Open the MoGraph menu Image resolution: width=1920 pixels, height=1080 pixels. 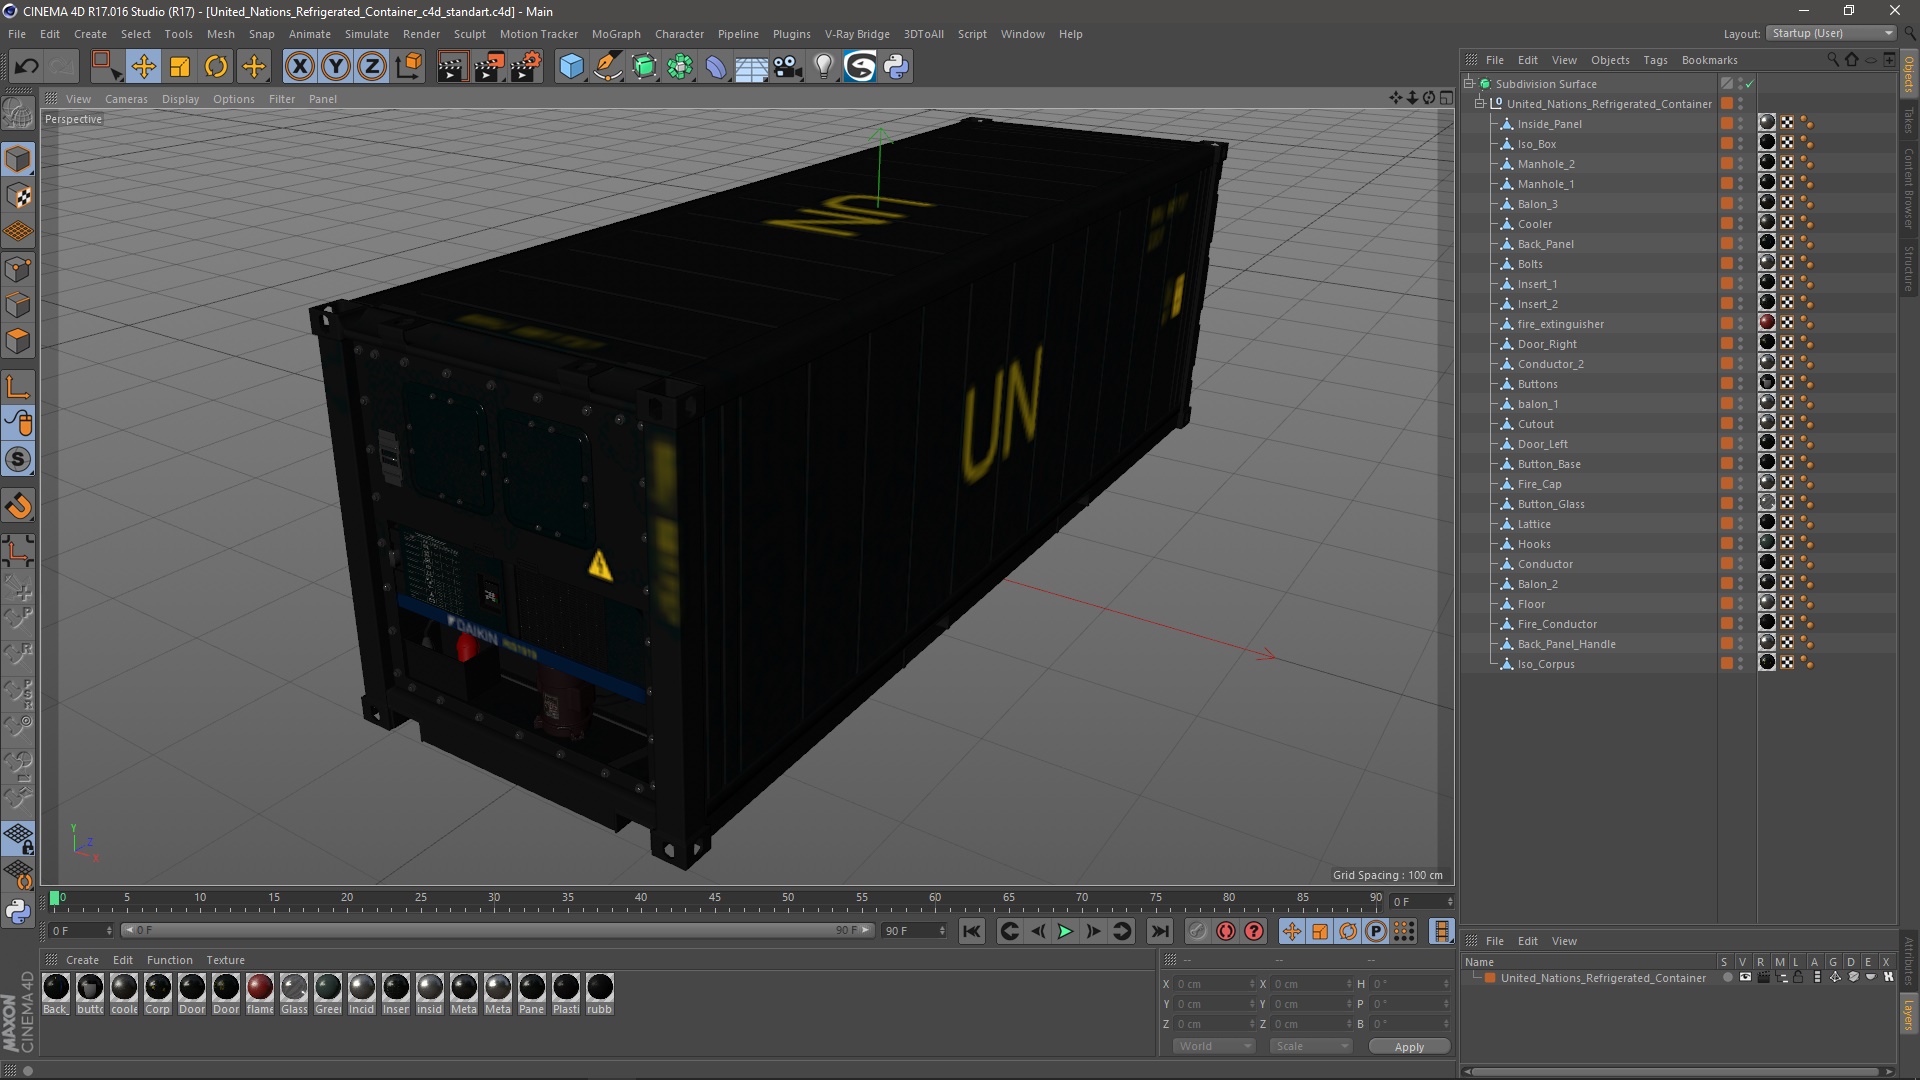click(x=616, y=34)
